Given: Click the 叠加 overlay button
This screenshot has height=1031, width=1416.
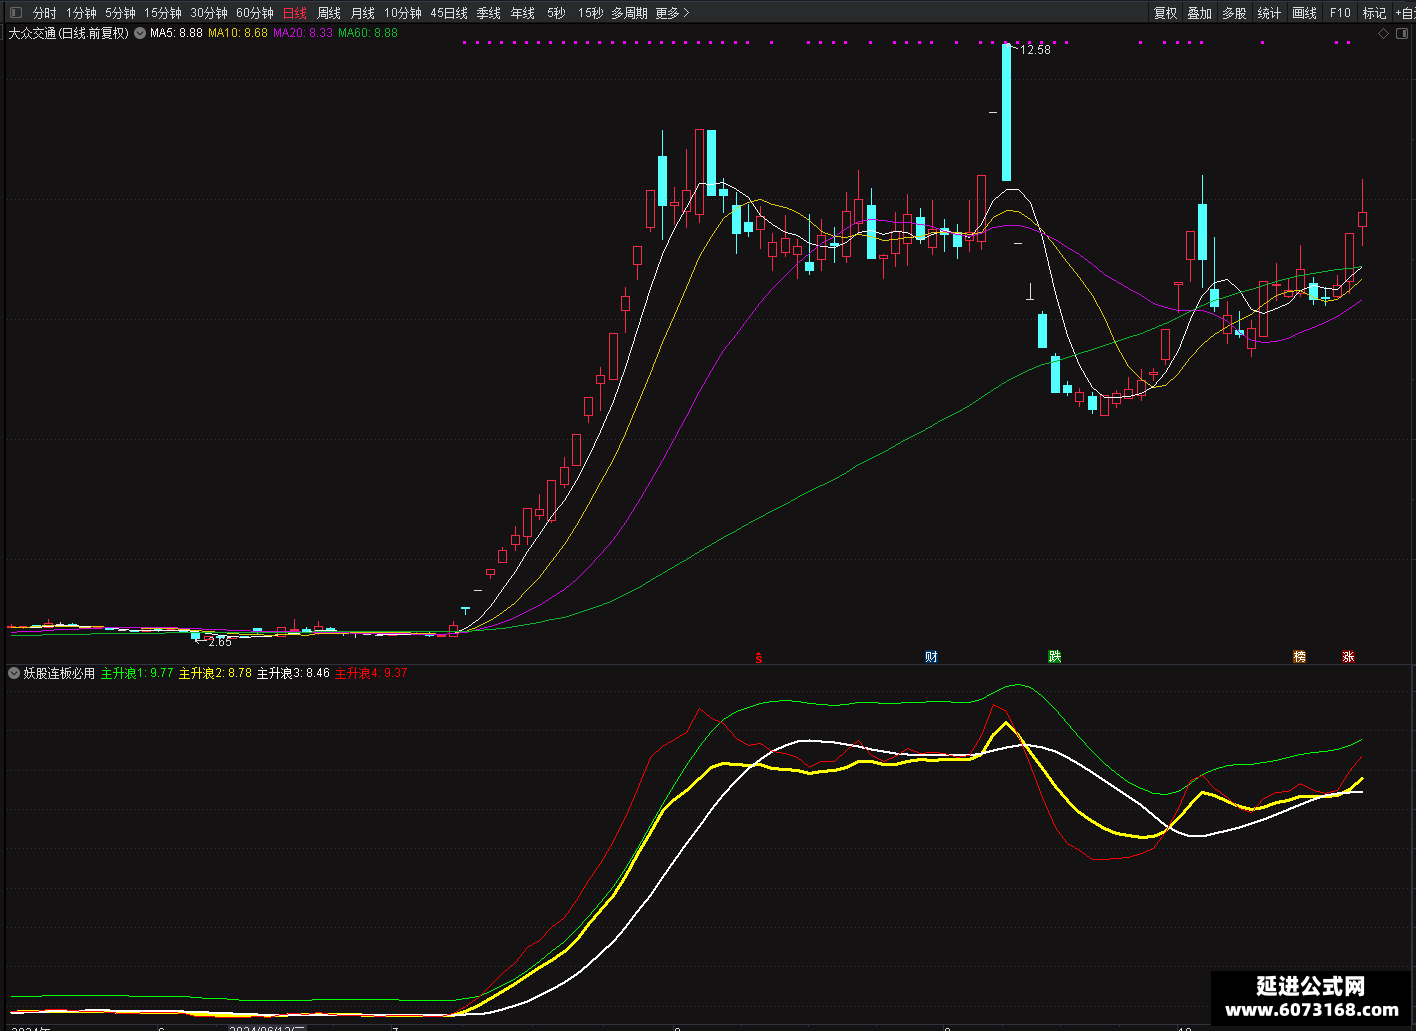Looking at the screenshot, I should pyautogui.click(x=1199, y=13).
